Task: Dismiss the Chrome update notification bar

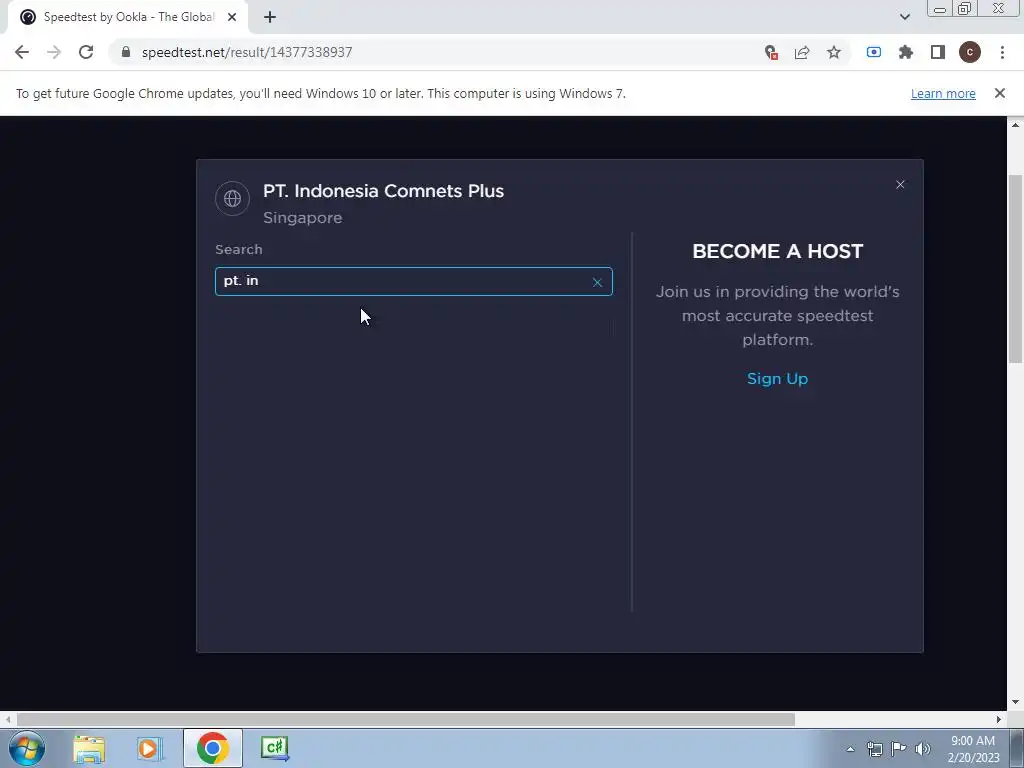Action: pos(1000,93)
